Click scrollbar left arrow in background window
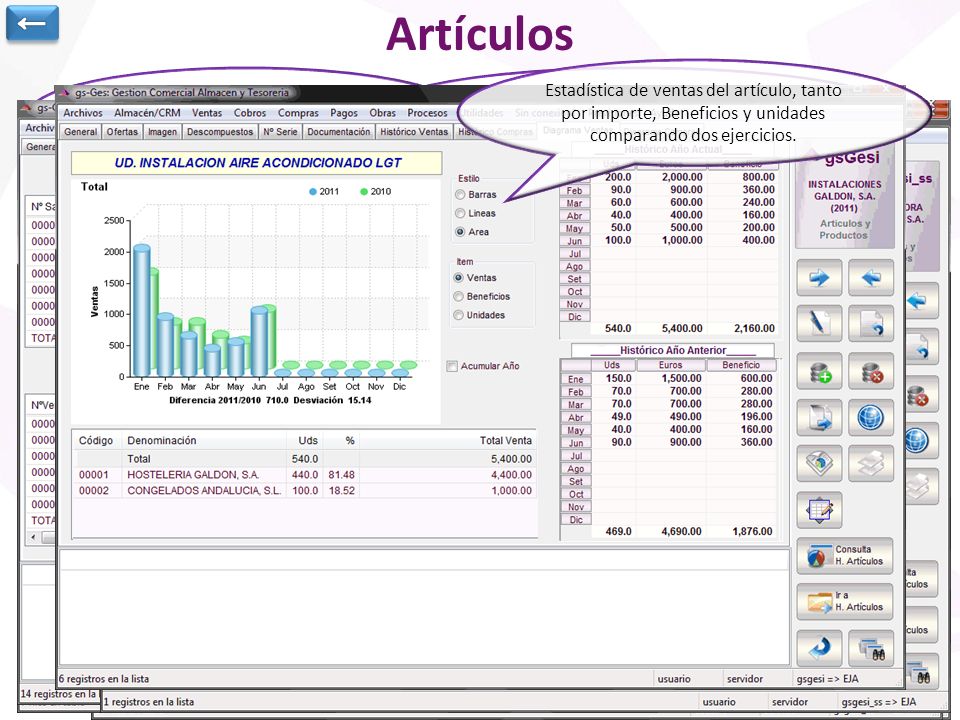 click(x=33, y=538)
